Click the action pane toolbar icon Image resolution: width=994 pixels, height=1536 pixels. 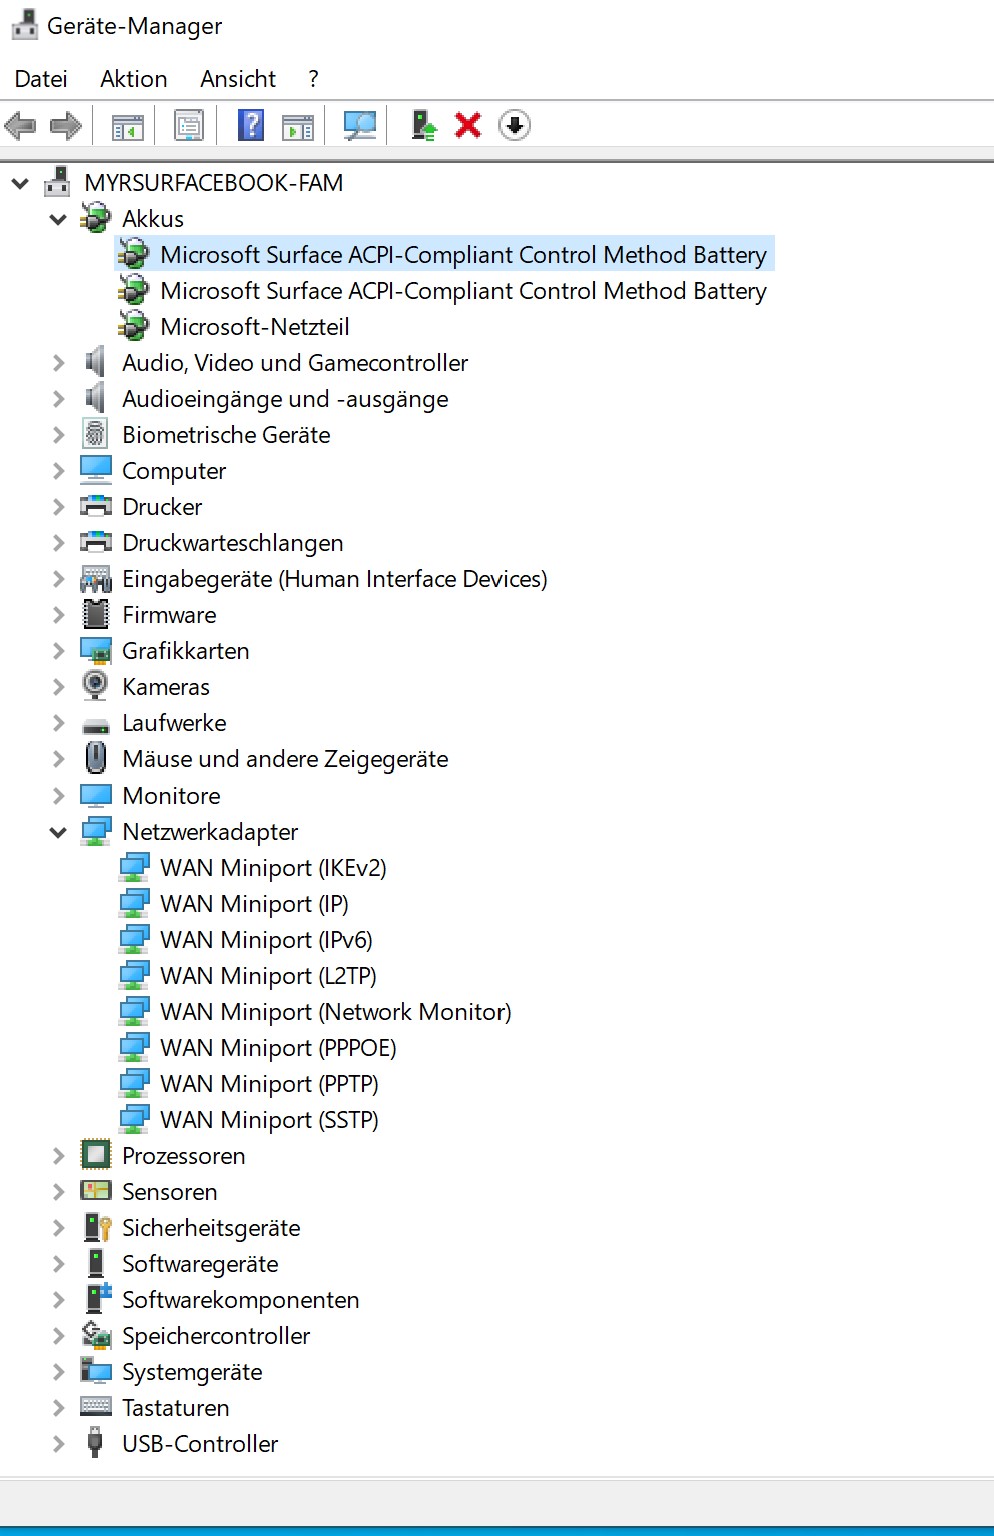(298, 126)
